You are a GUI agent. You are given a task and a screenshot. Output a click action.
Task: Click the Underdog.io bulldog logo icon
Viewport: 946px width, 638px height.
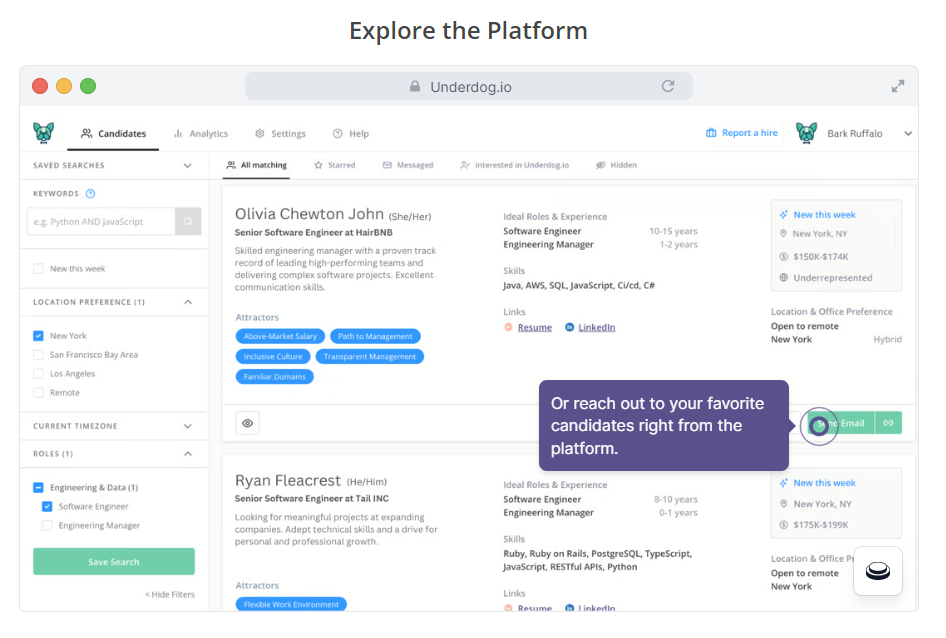[x=43, y=132]
